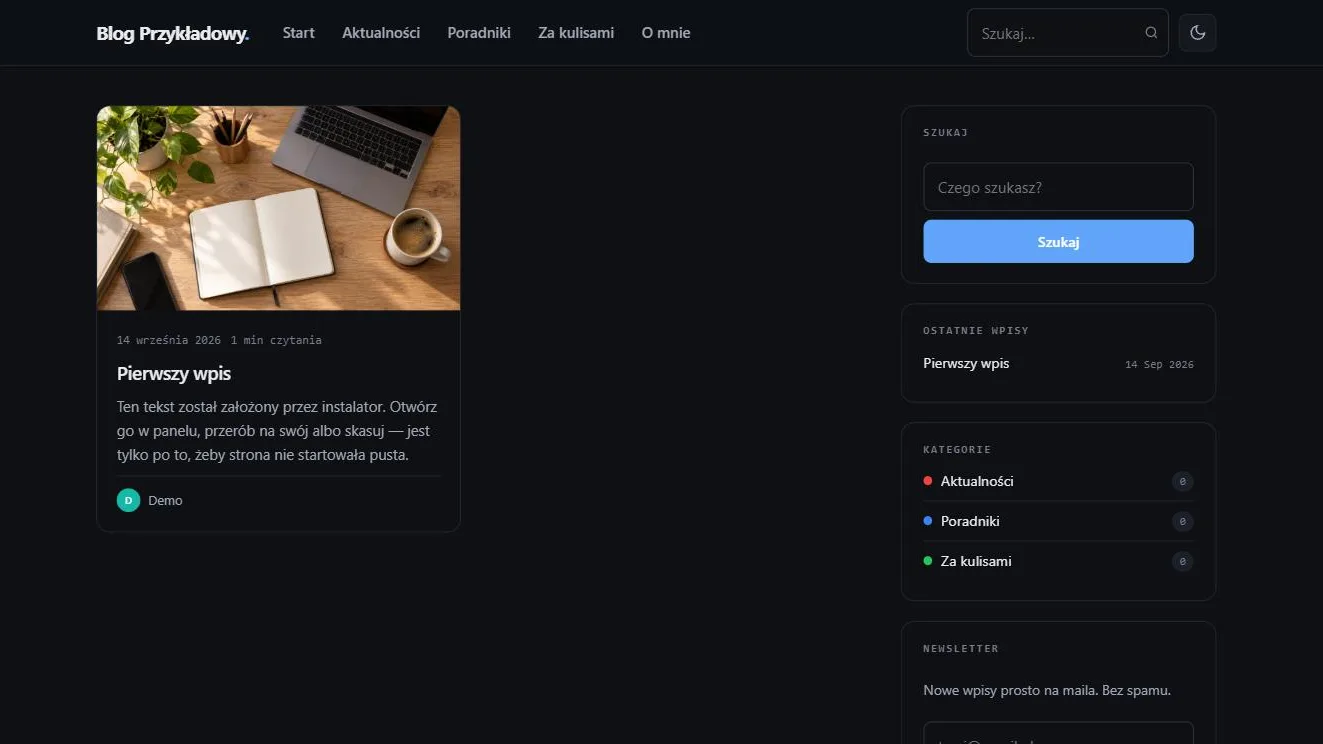
Task: Open the Poradniki menu item
Action: coord(479,33)
